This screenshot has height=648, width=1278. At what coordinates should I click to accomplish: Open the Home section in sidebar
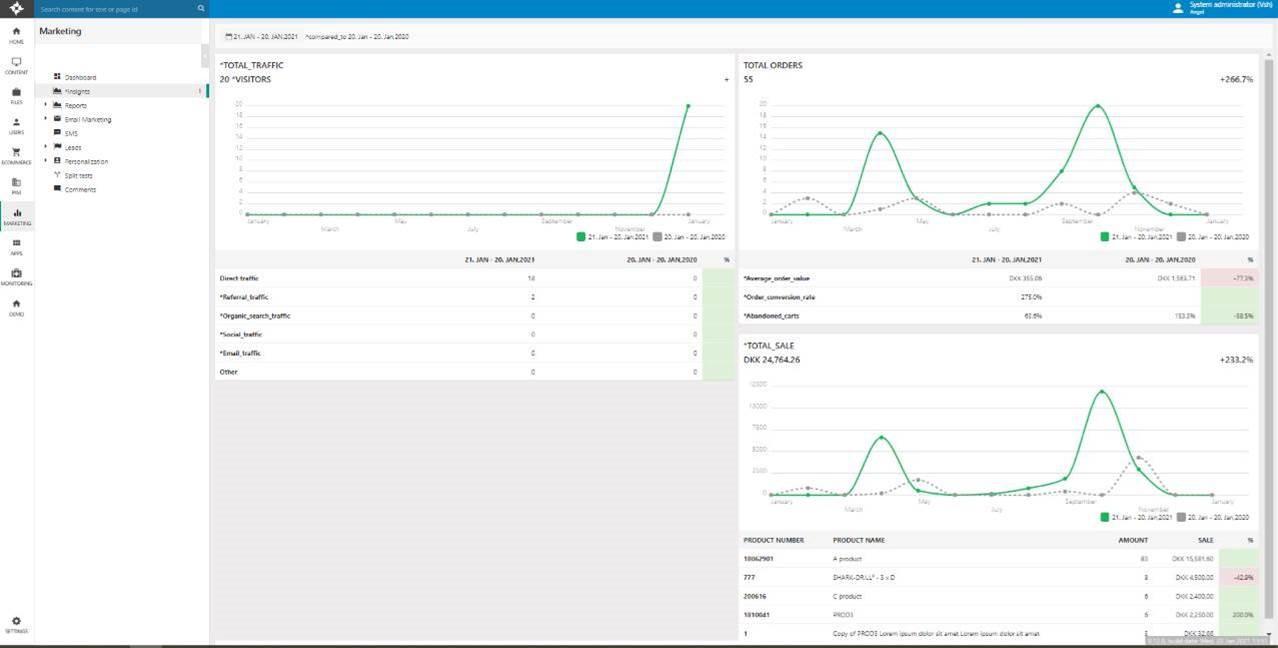(x=16, y=34)
